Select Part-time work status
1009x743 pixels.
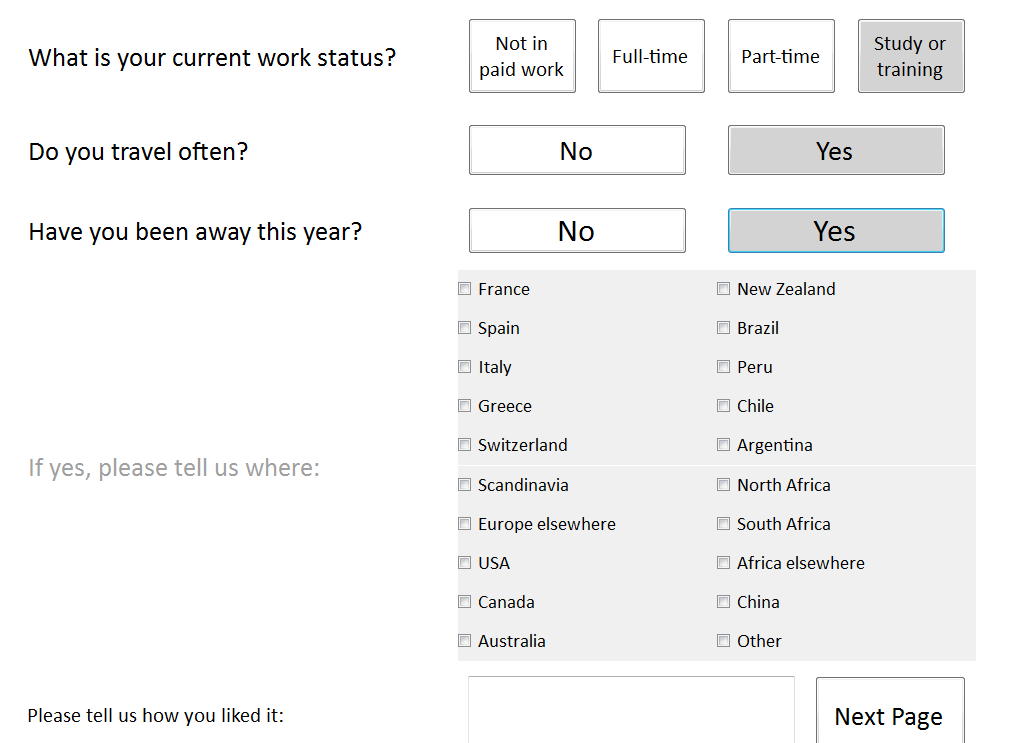tap(781, 56)
